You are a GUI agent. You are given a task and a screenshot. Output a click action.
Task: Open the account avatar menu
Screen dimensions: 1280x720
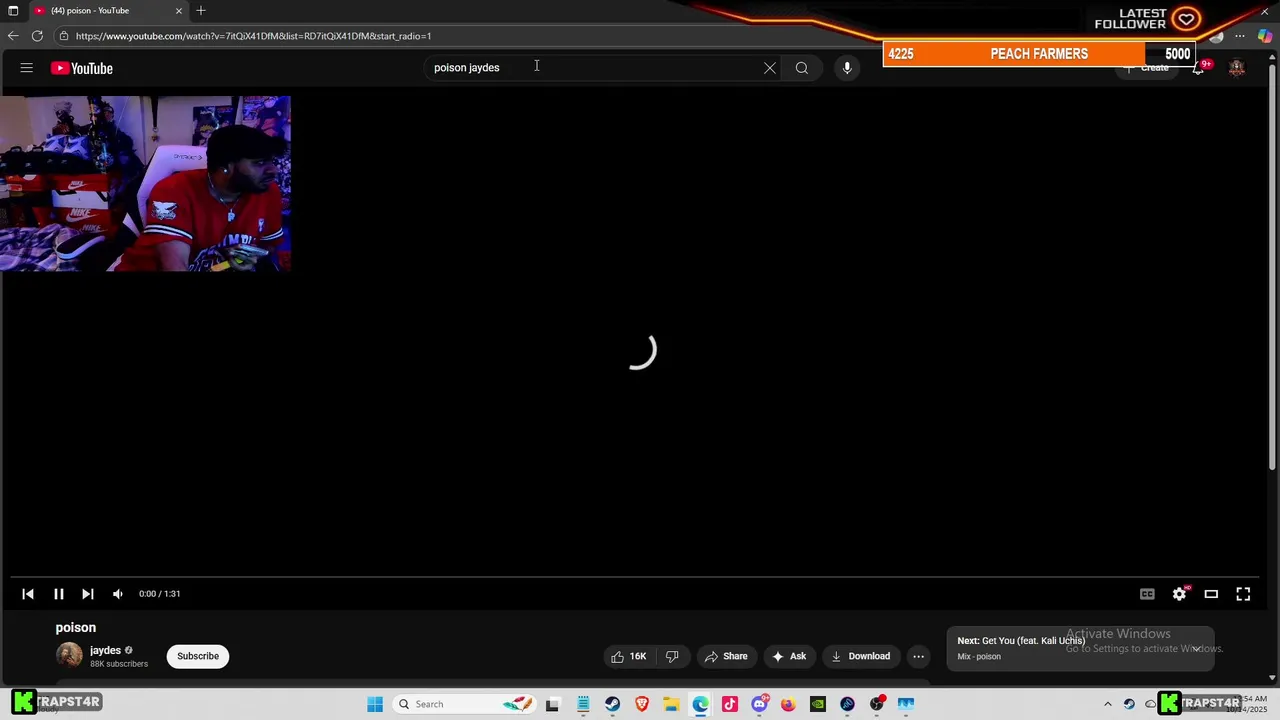click(x=1237, y=68)
